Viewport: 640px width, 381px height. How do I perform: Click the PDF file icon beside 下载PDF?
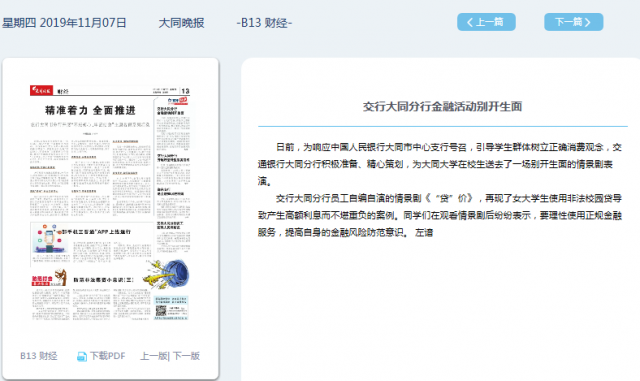pos(82,356)
